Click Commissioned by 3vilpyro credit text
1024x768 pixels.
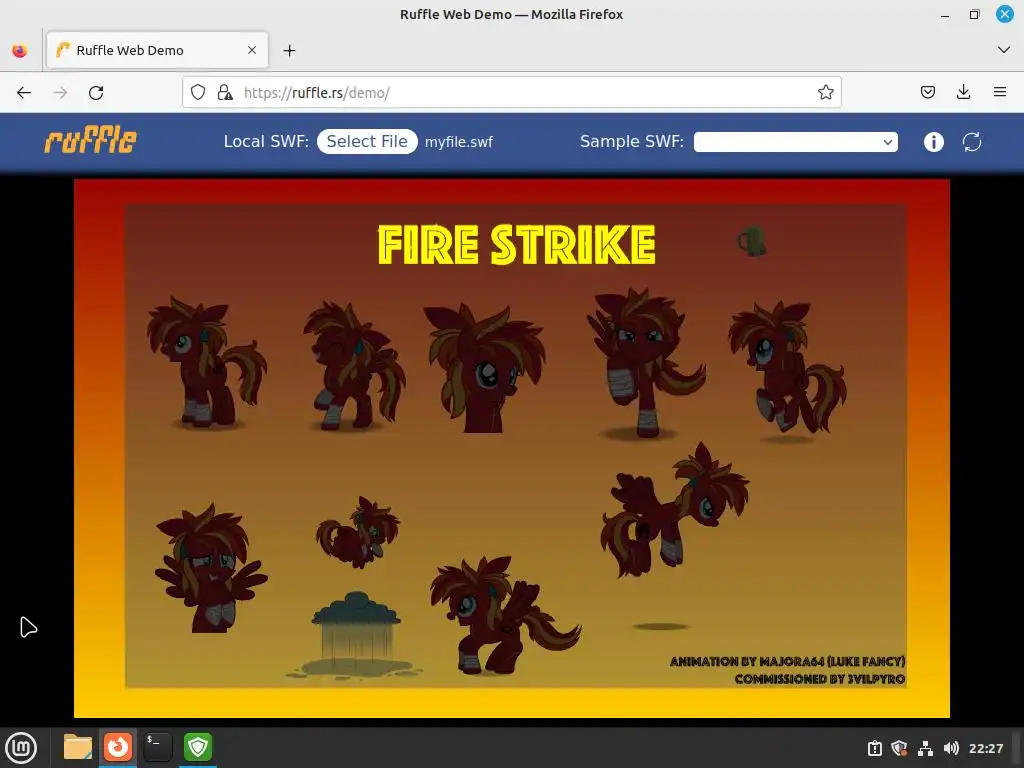click(x=820, y=679)
